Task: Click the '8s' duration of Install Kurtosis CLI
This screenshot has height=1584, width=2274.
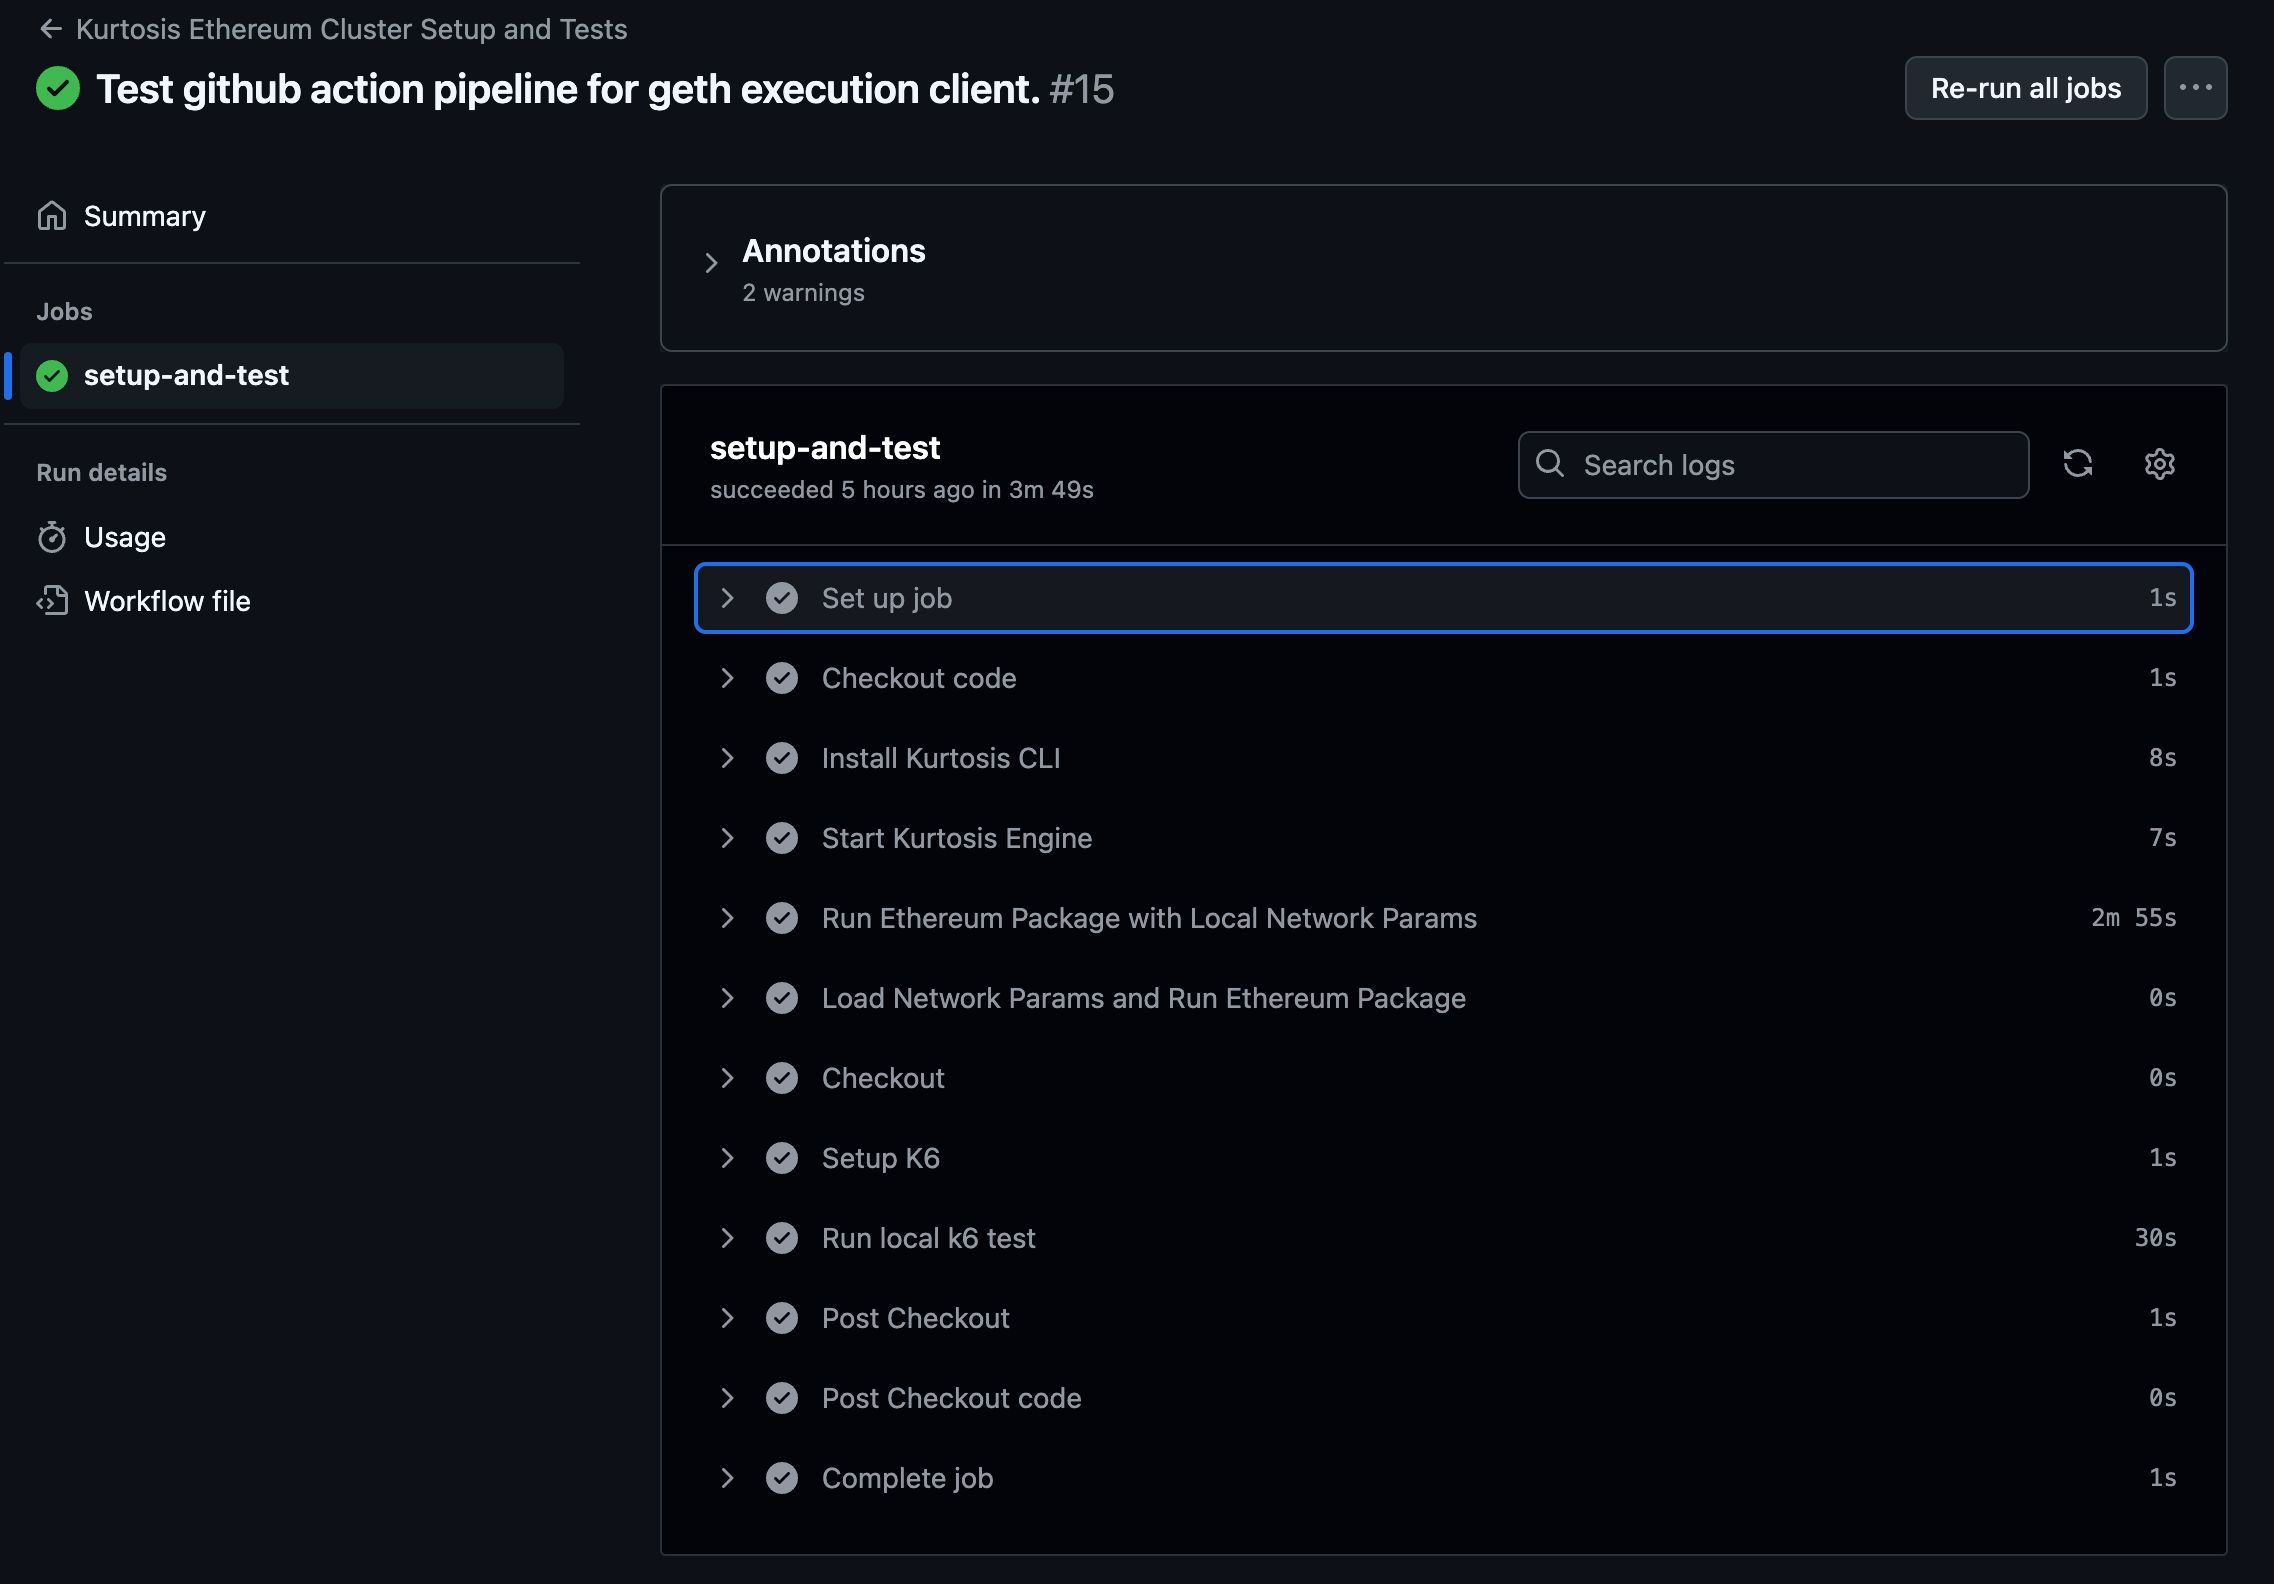Action: click(x=2162, y=758)
